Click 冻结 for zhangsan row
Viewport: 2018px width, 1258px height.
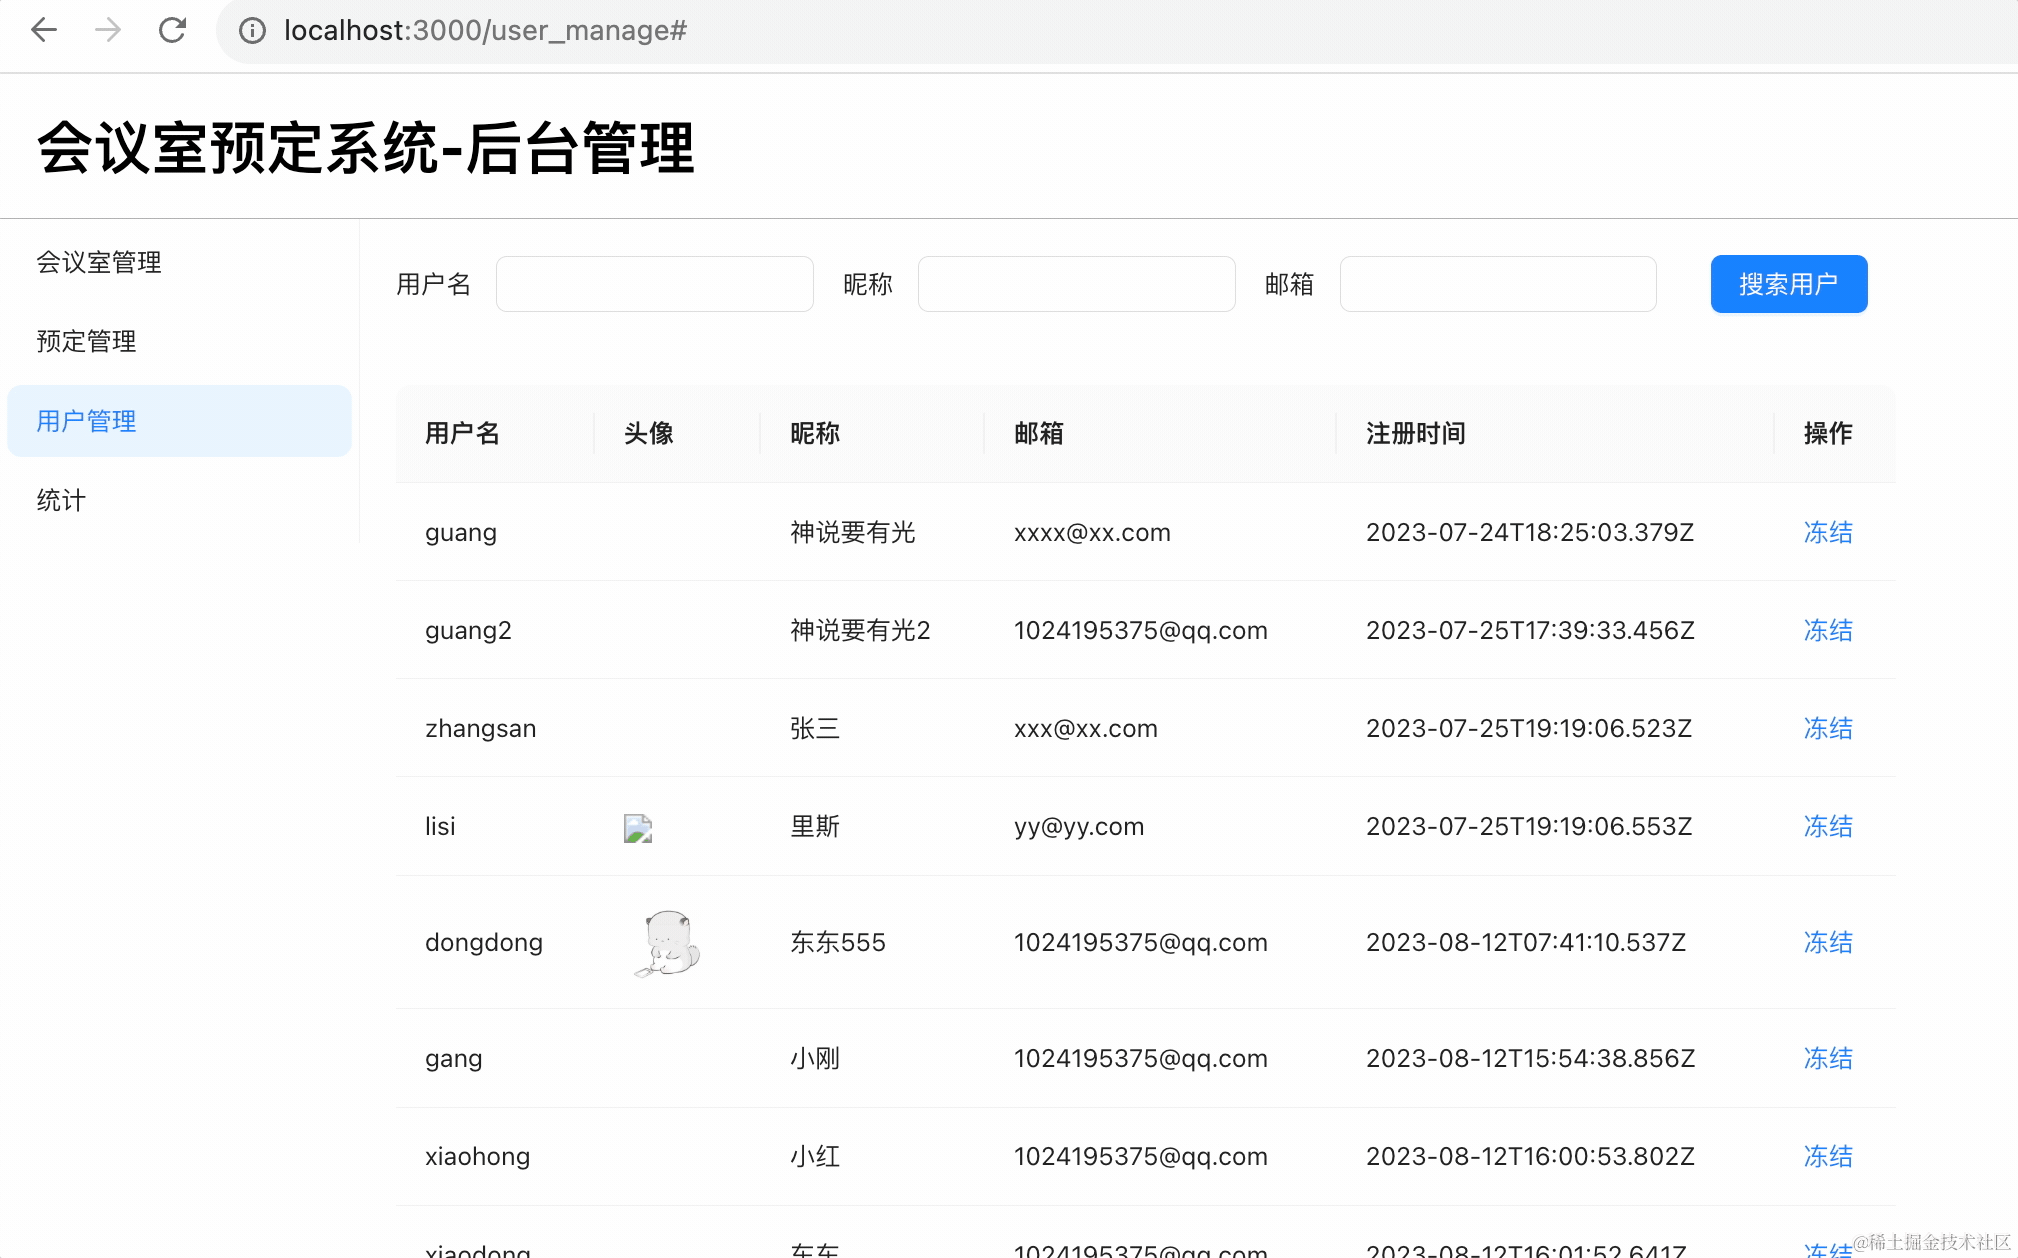1827,728
